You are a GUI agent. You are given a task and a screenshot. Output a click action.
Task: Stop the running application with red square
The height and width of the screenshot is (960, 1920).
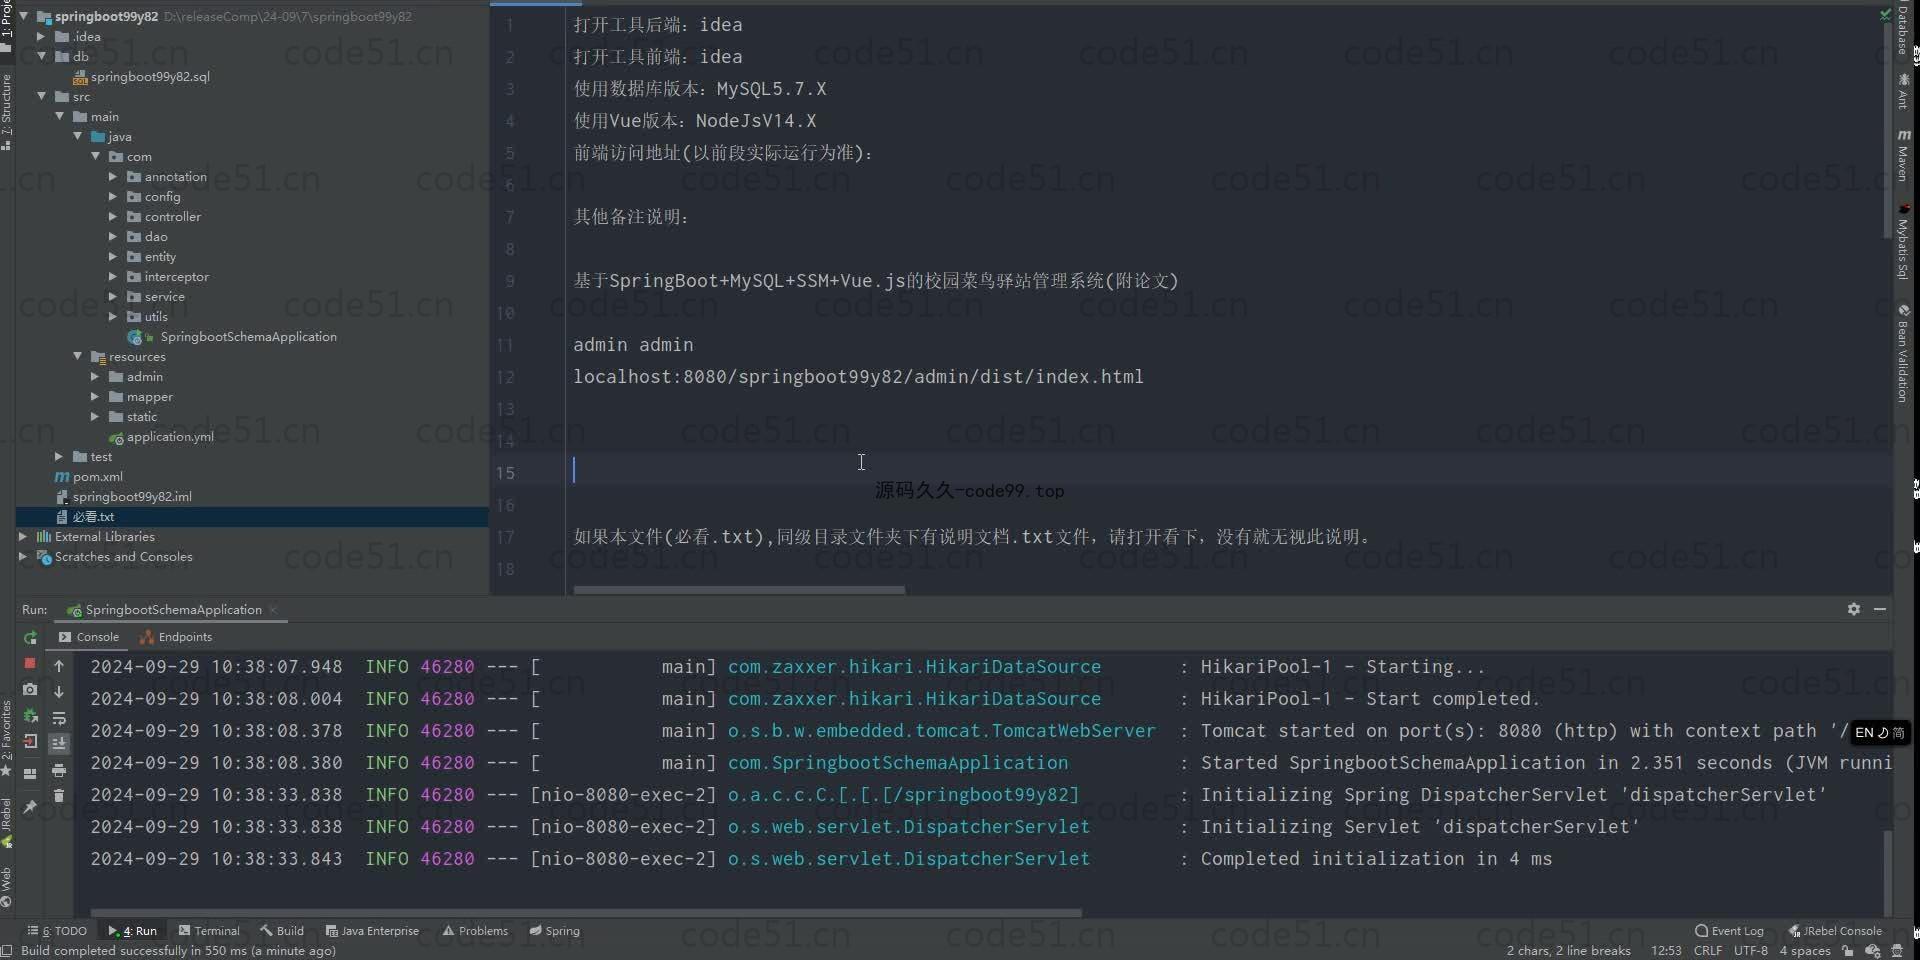(30, 663)
